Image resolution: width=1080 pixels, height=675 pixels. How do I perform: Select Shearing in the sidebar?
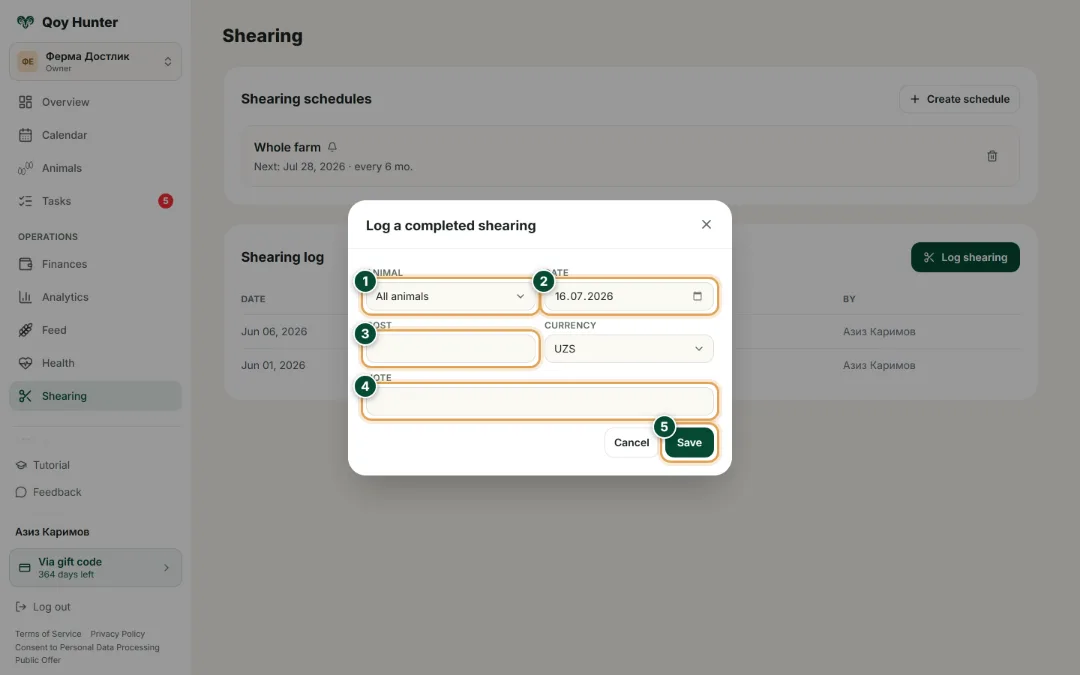(95, 396)
